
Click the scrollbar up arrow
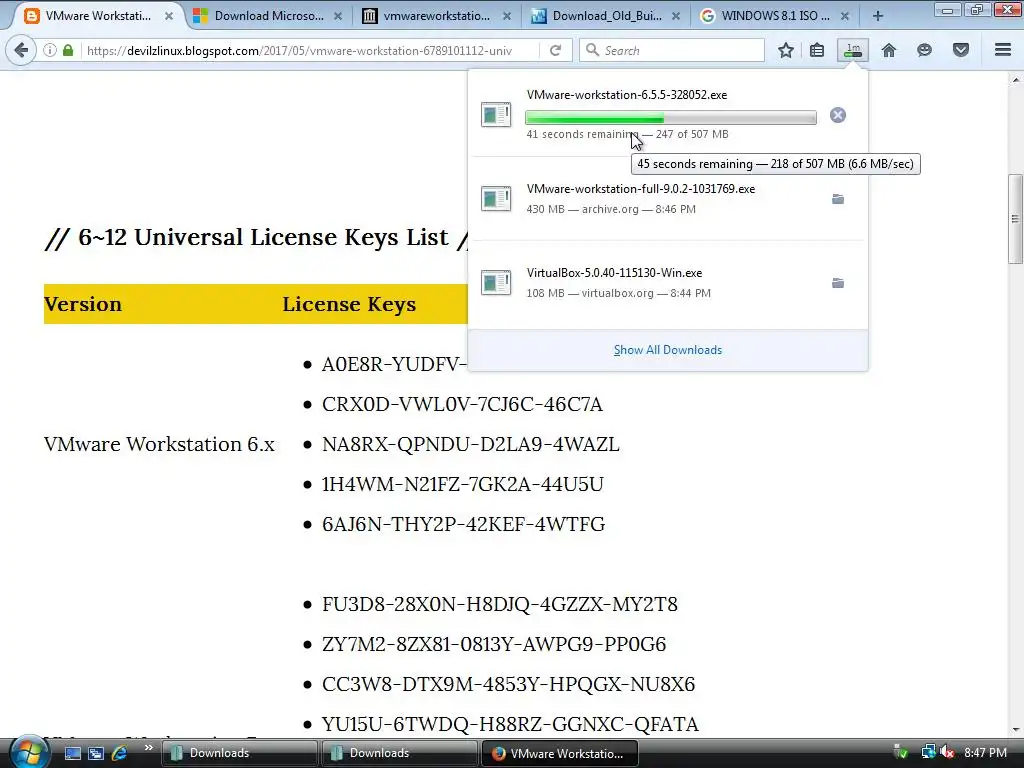1015,80
